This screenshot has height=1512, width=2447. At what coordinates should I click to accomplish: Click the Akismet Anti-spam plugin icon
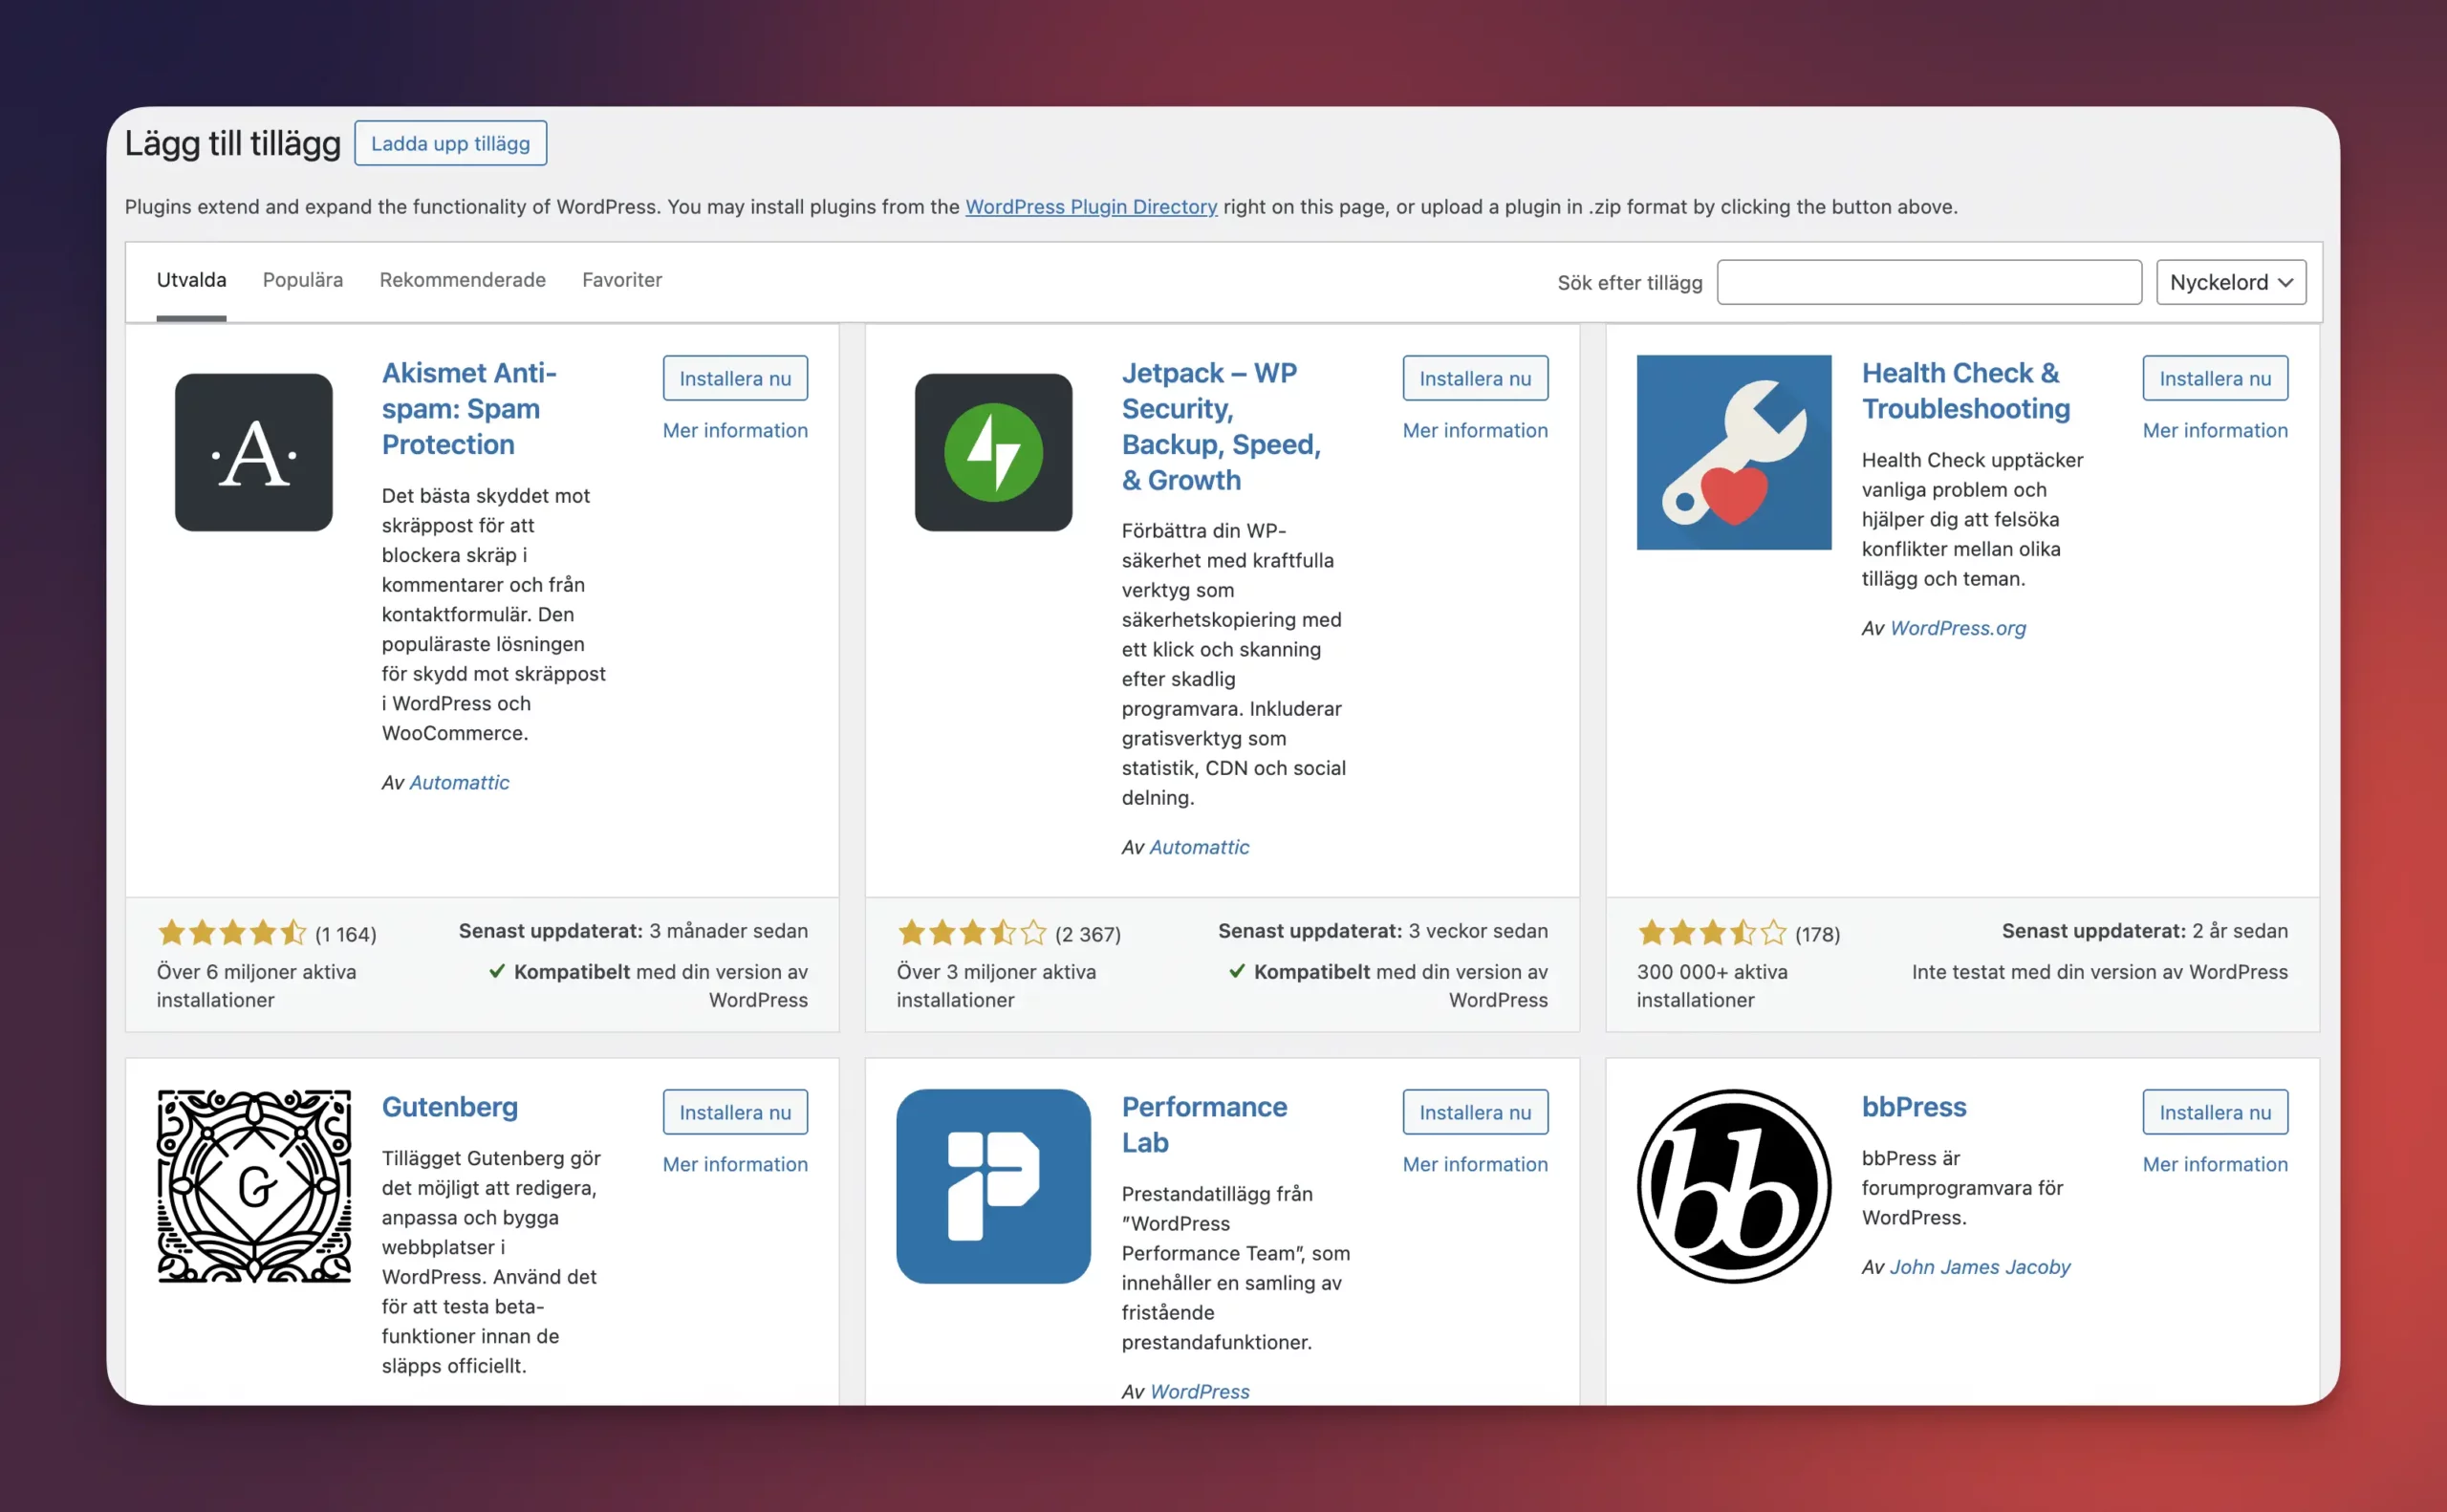(x=253, y=452)
